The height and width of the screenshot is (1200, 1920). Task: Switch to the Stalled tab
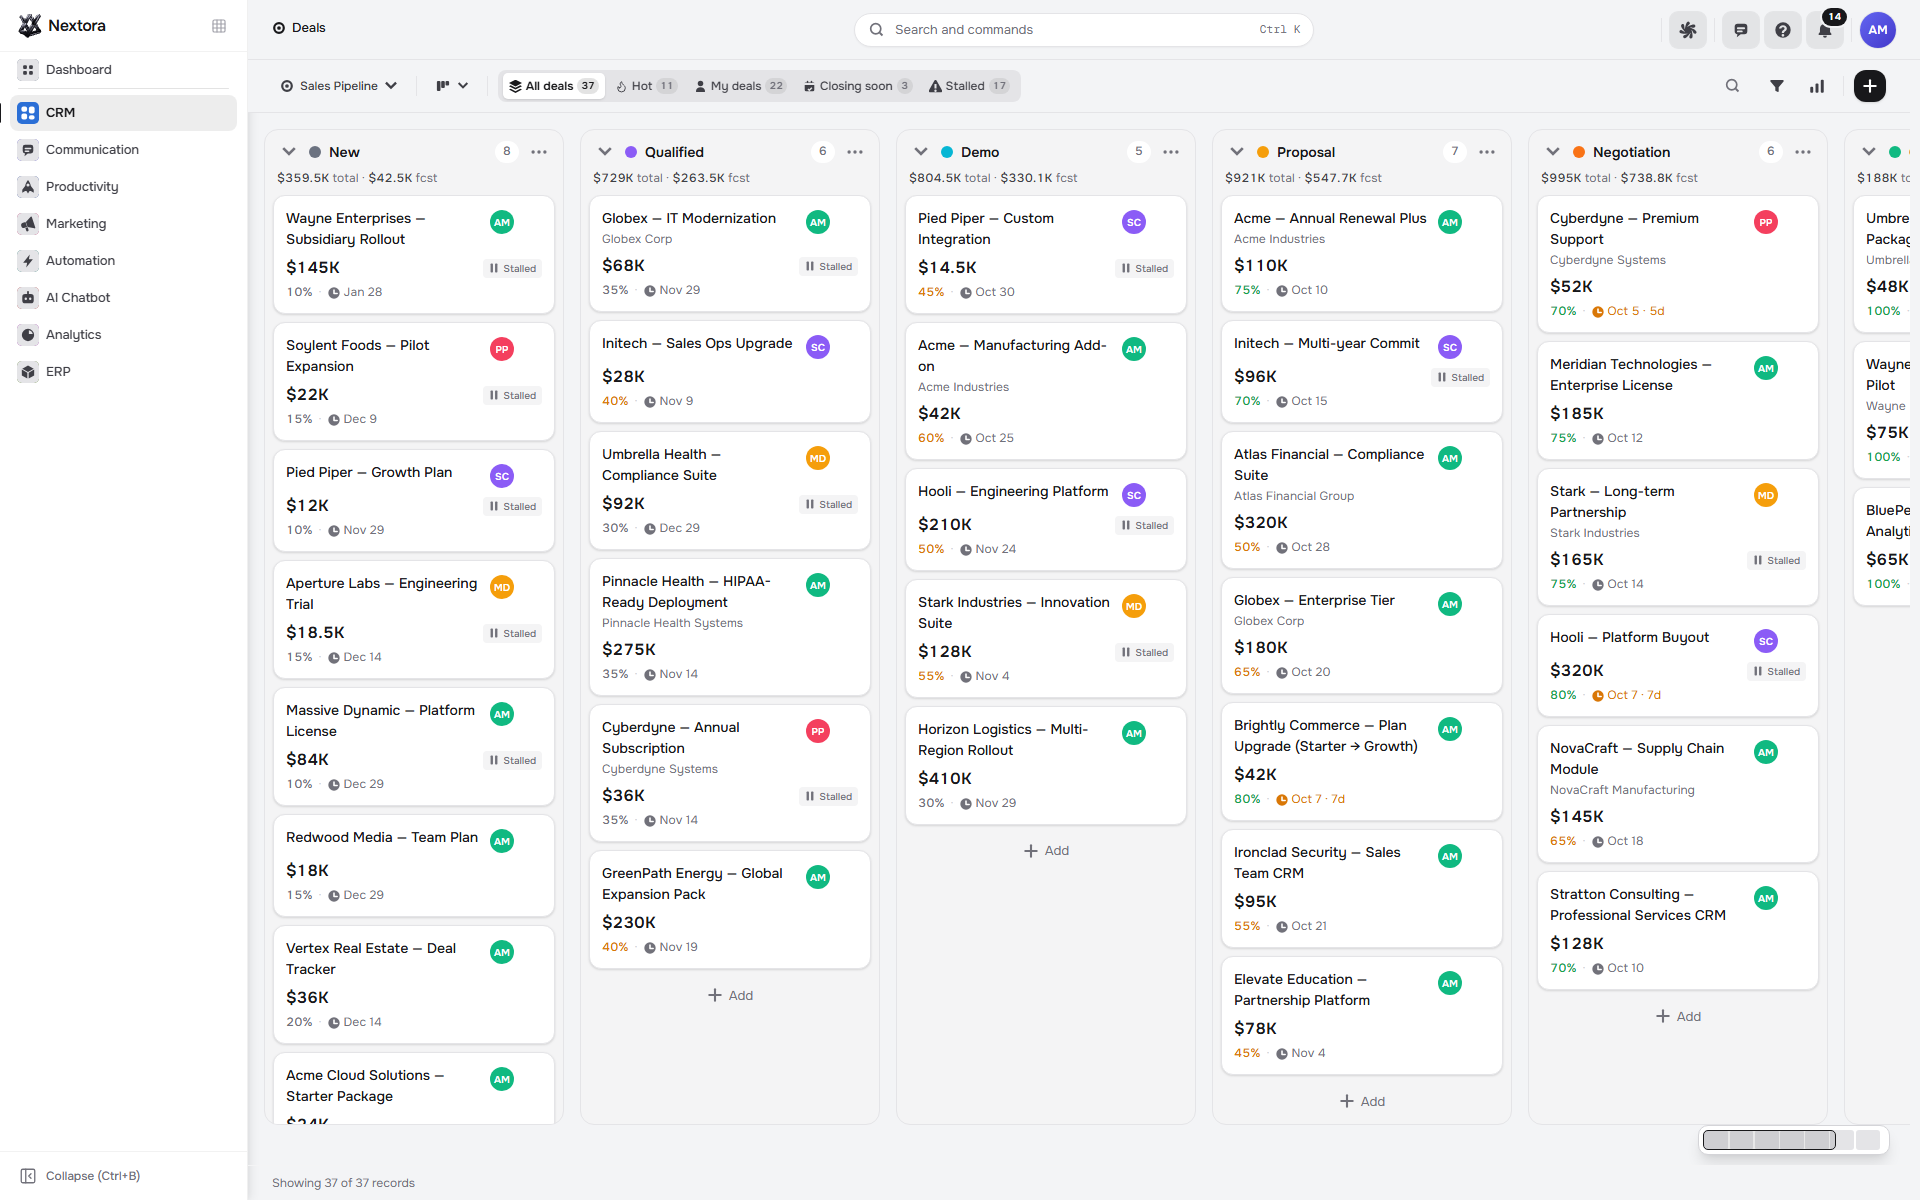pos(969,86)
